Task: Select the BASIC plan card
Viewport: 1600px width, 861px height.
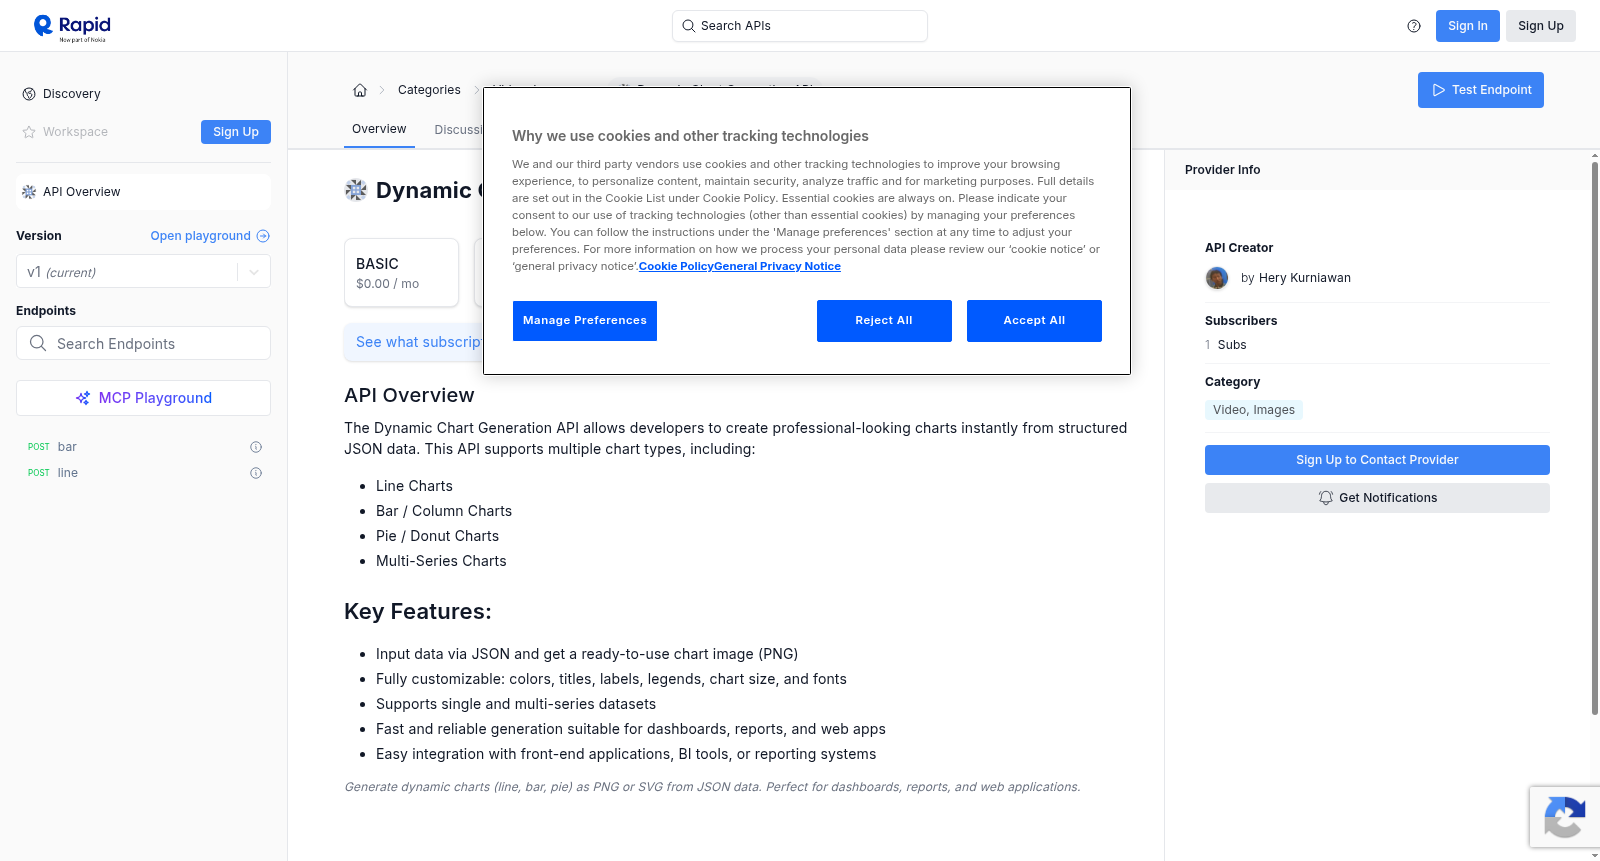Action: [x=401, y=272]
